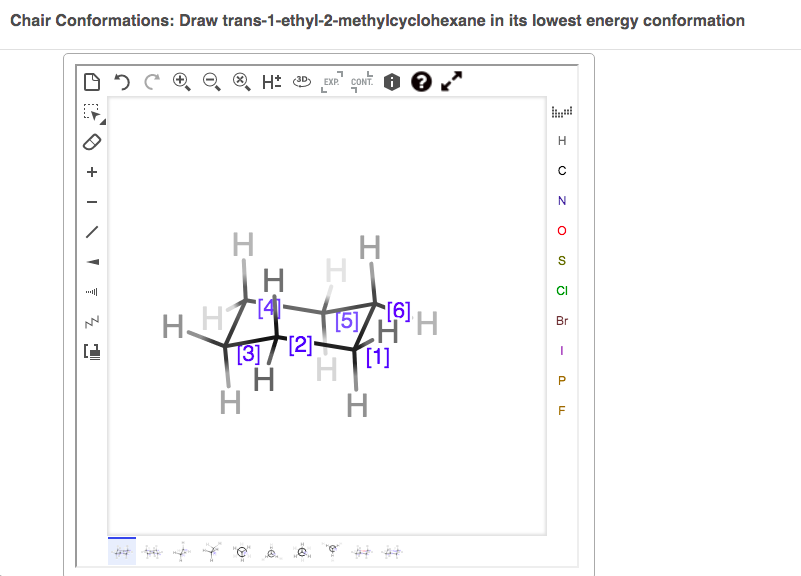Expand to fullscreen editing view
801x576 pixels.
click(x=451, y=81)
